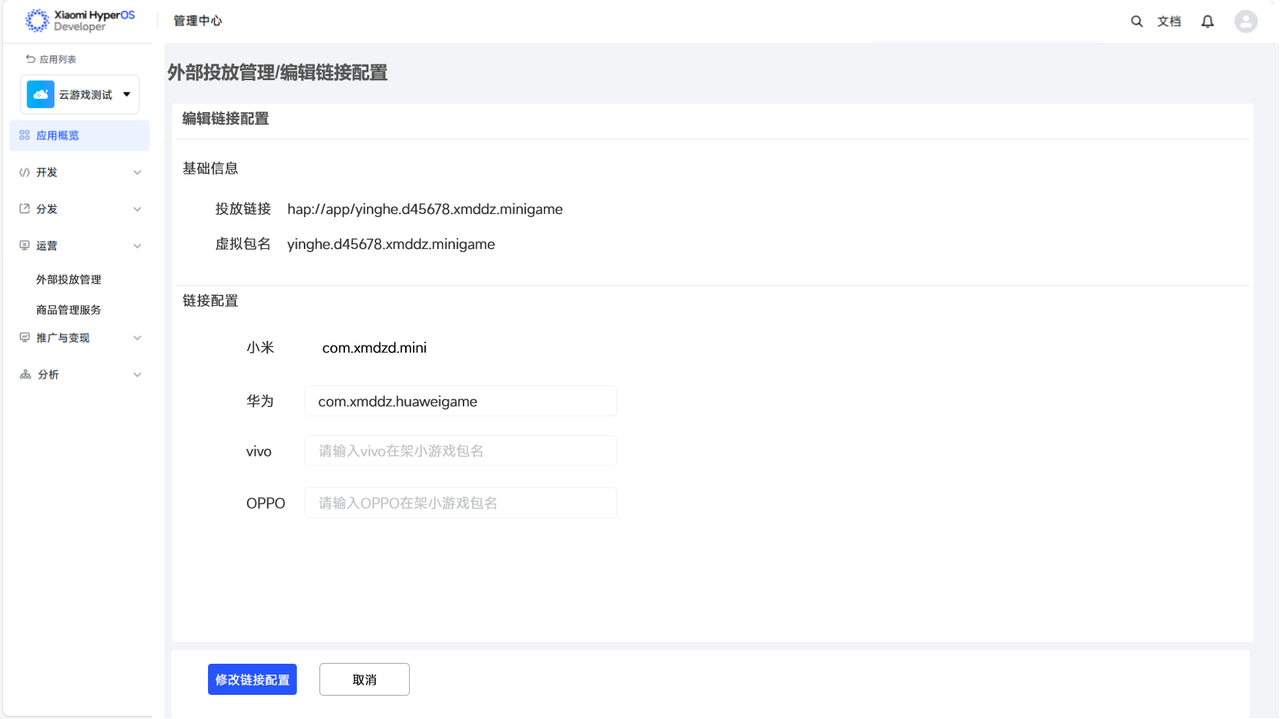This screenshot has width=1280, height=719.
Task: Expand the 分析 menu chevron
Action: point(137,375)
